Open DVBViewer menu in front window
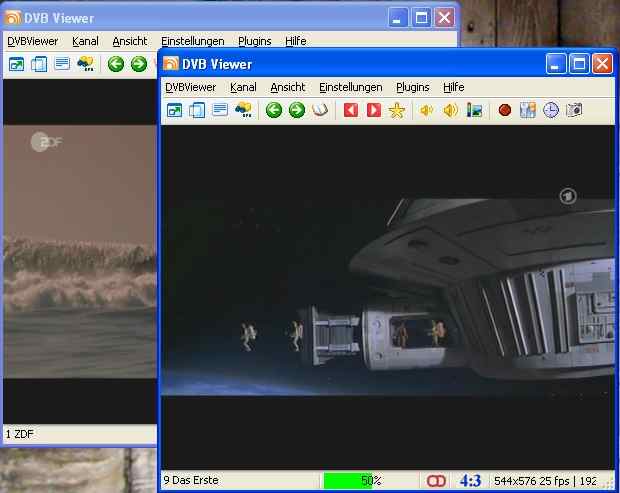This screenshot has width=620, height=493. 191,87
